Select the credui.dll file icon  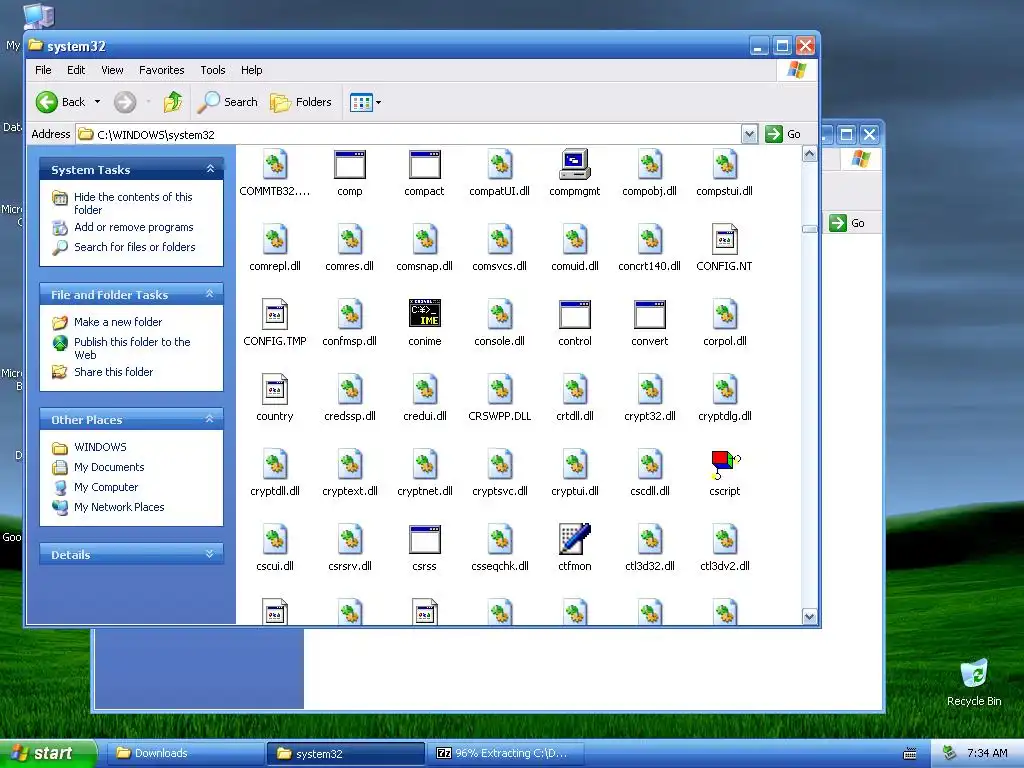click(x=424, y=389)
